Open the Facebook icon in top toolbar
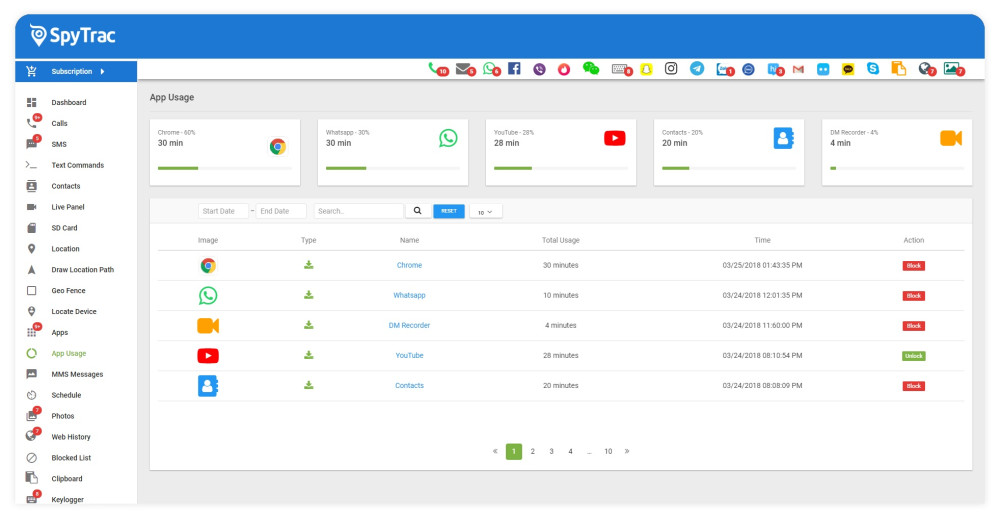The height and width of the screenshot is (518, 1000). click(514, 69)
